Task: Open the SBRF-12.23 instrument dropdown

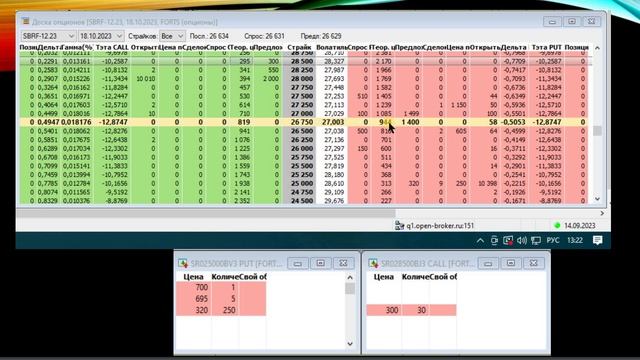Action: click(48, 36)
